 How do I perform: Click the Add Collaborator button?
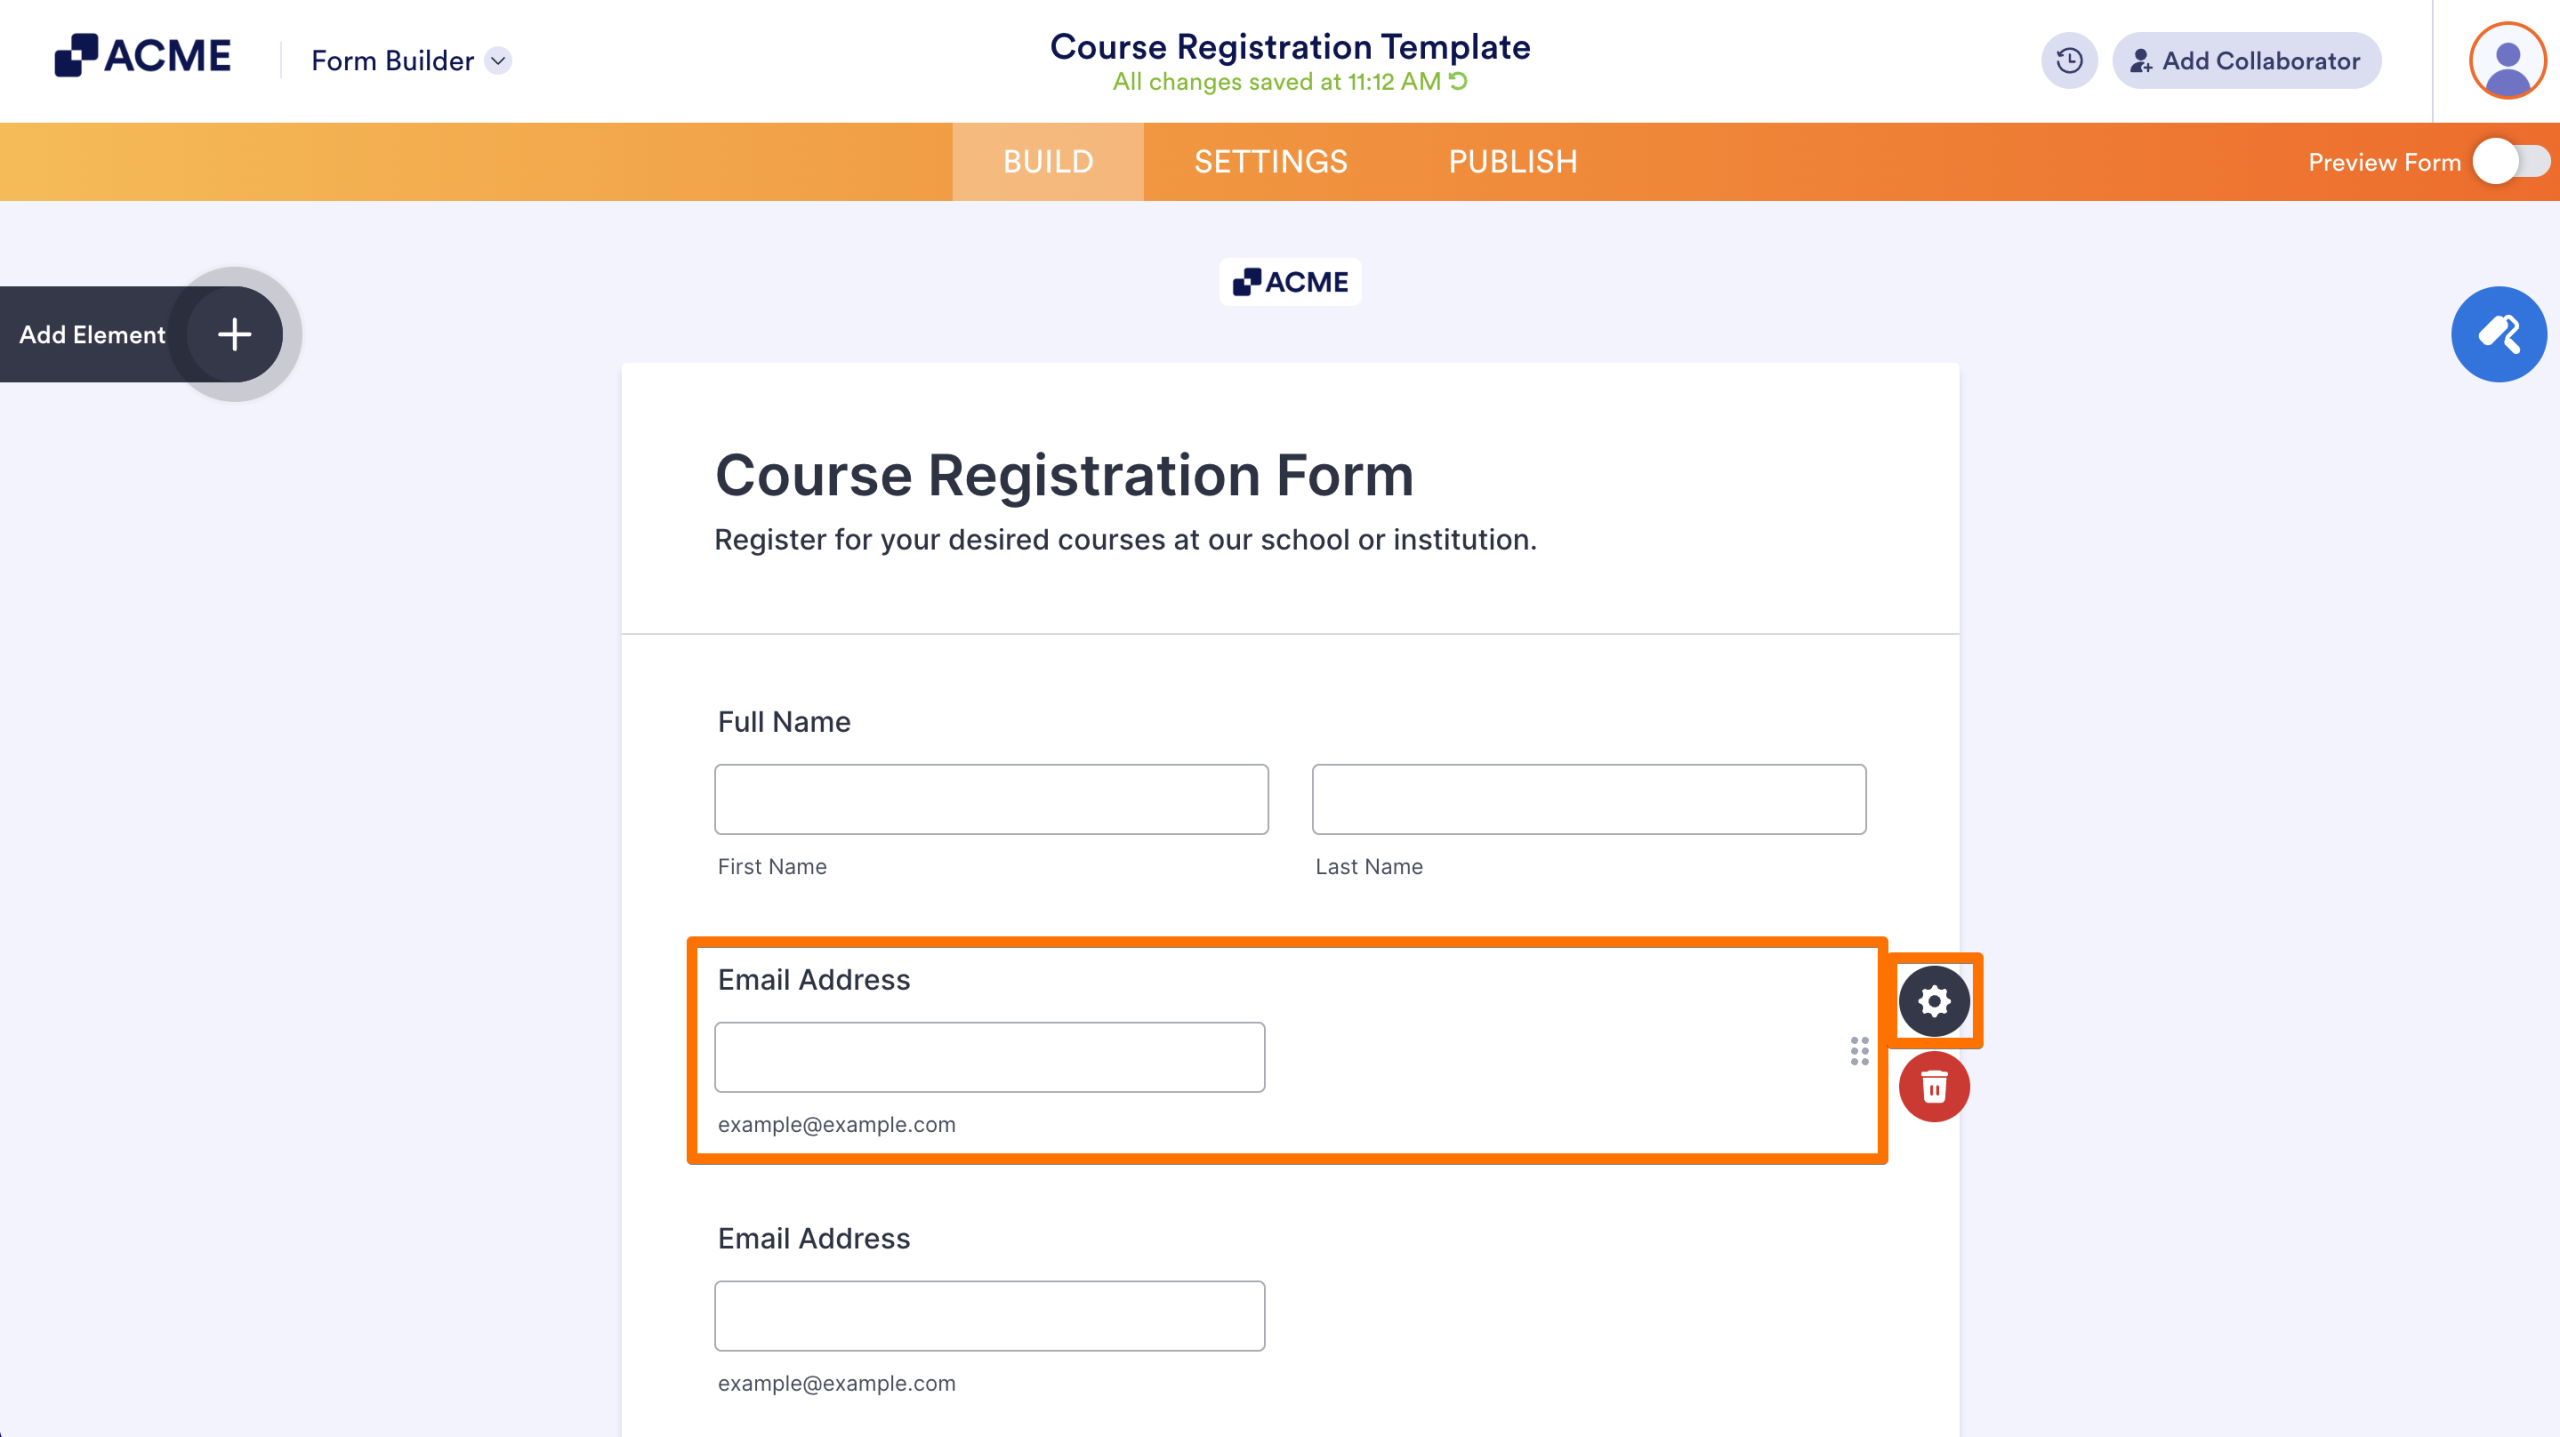click(x=2246, y=60)
